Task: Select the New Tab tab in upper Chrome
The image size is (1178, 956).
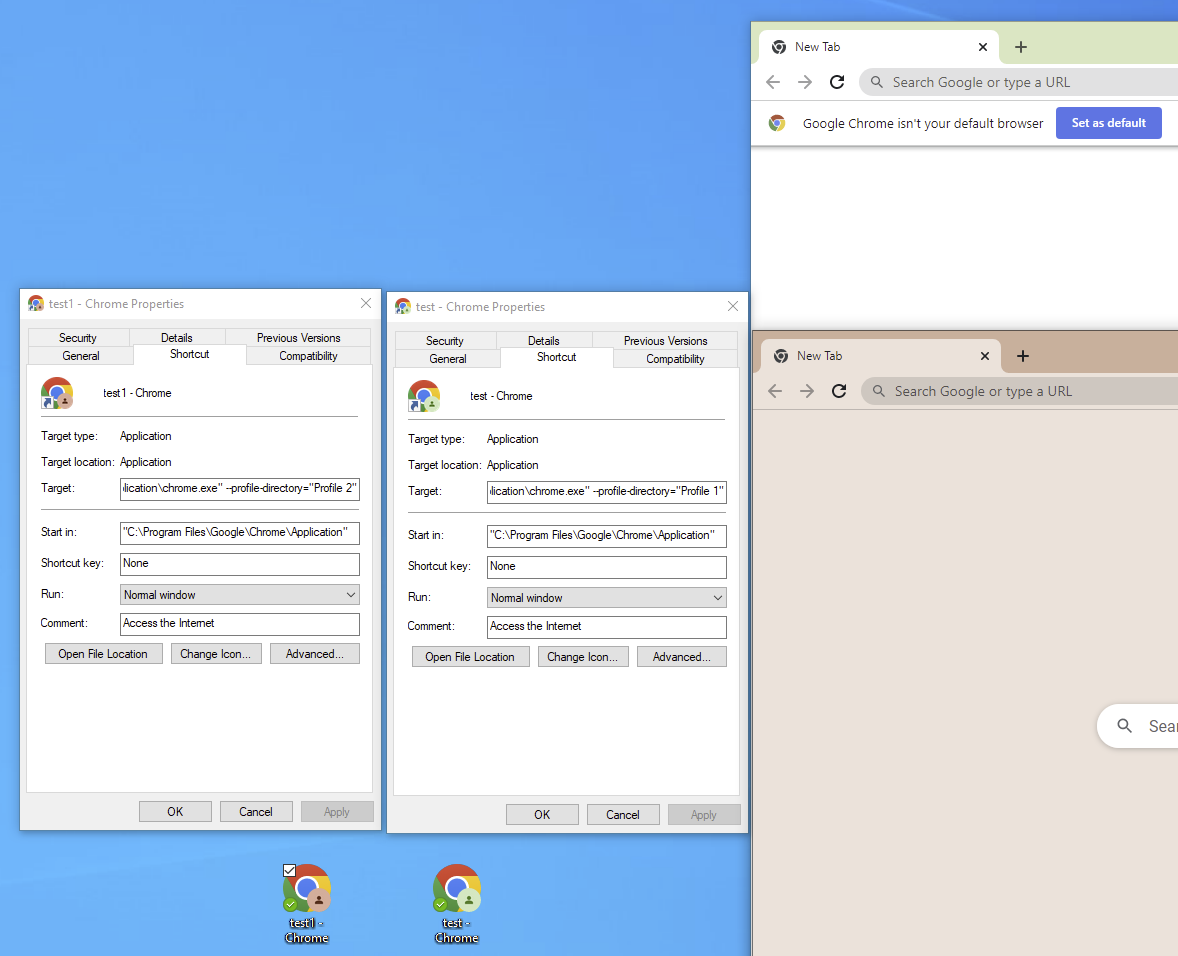Action: (879, 47)
